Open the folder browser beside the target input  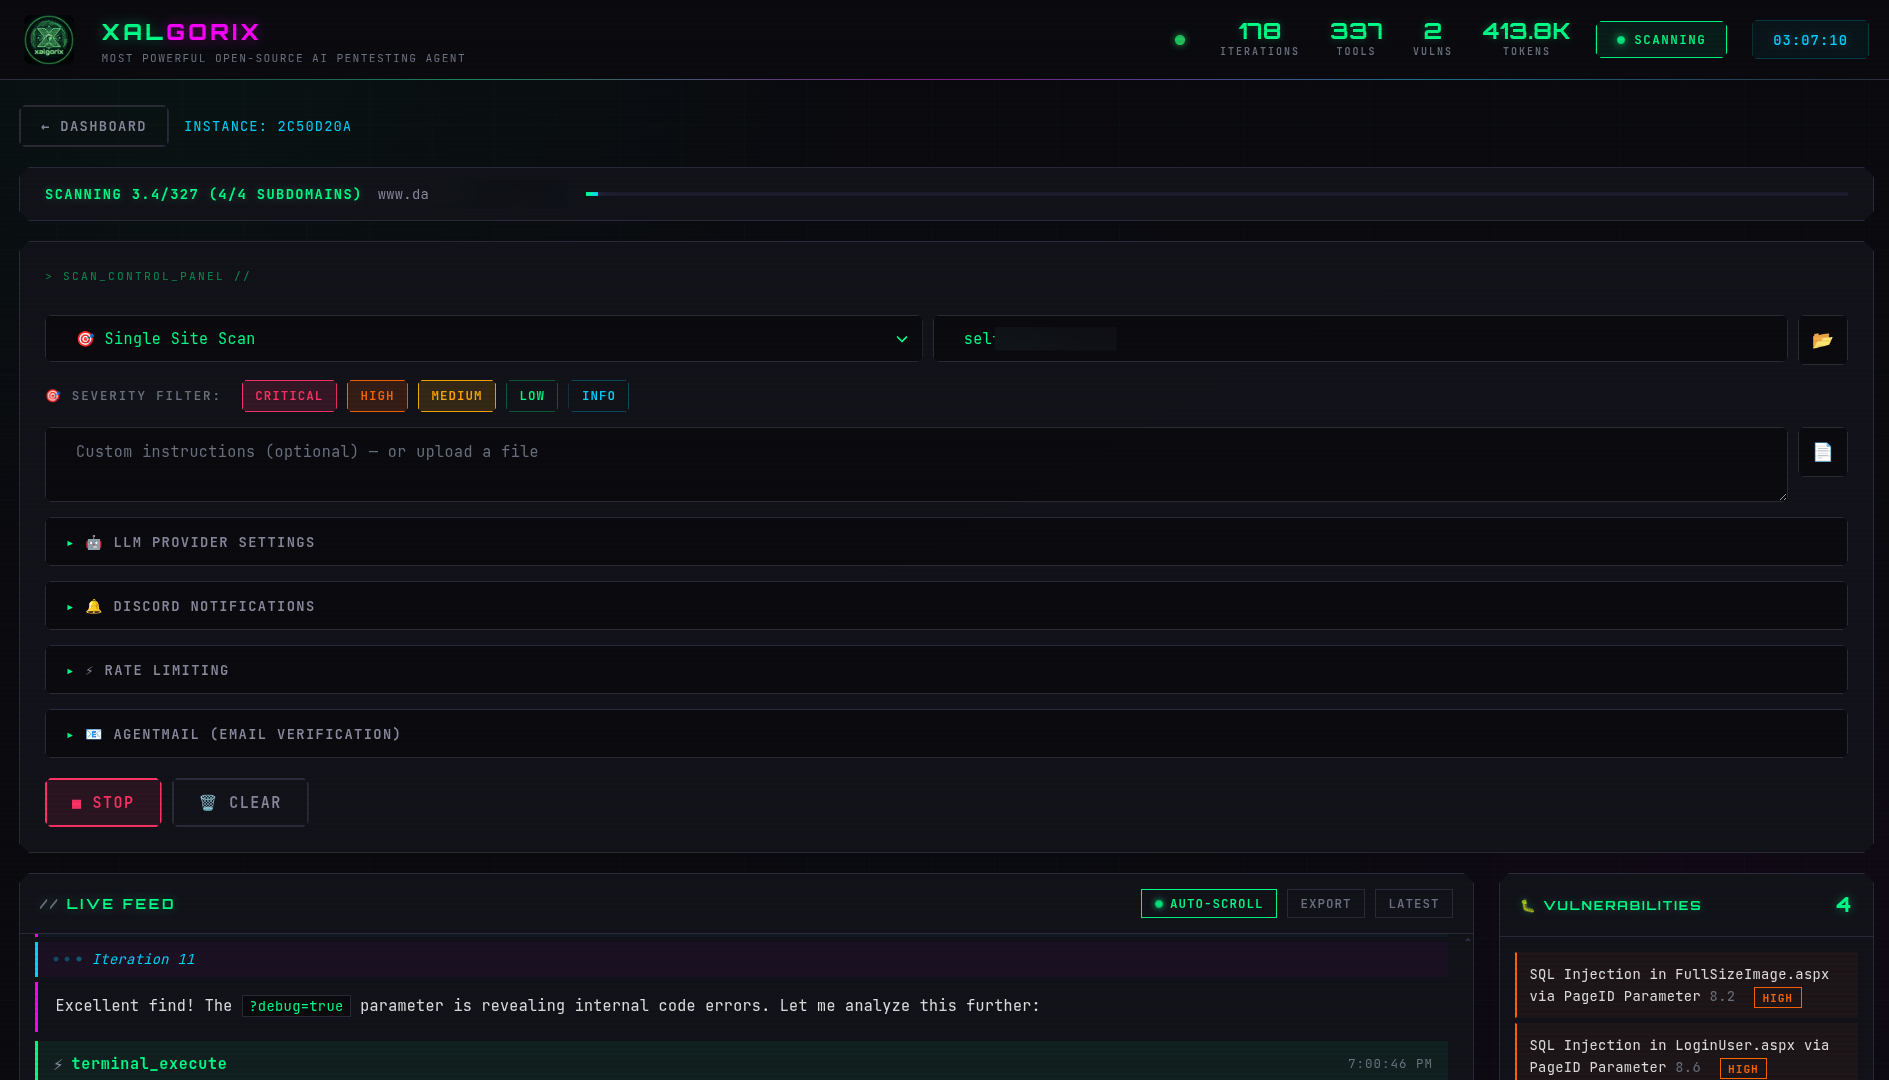[1822, 339]
